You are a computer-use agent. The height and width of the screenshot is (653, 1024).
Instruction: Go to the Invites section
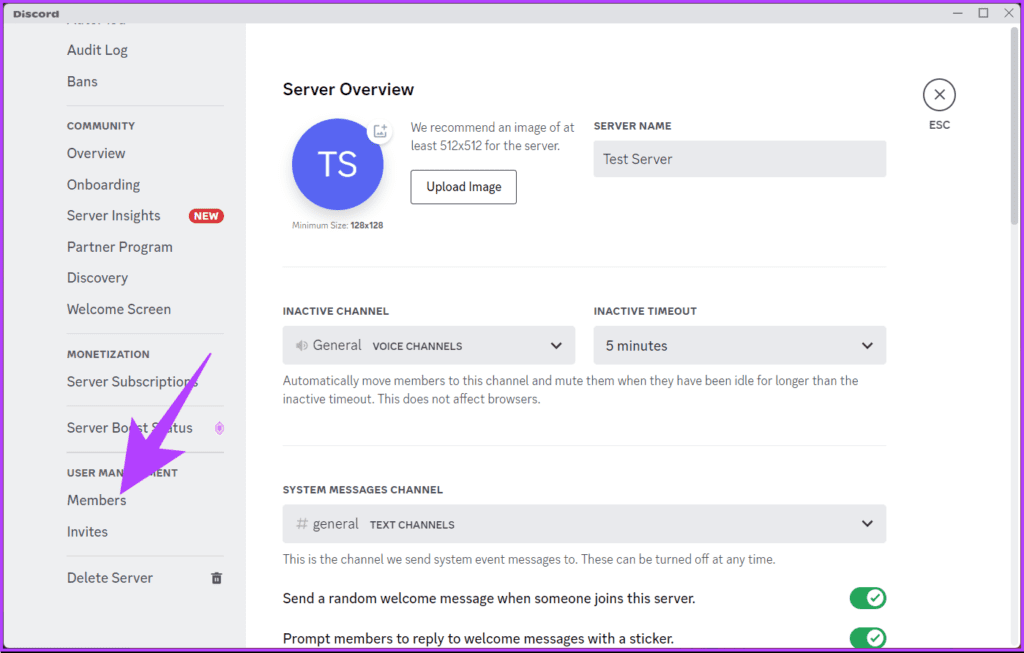coord(87,532)
